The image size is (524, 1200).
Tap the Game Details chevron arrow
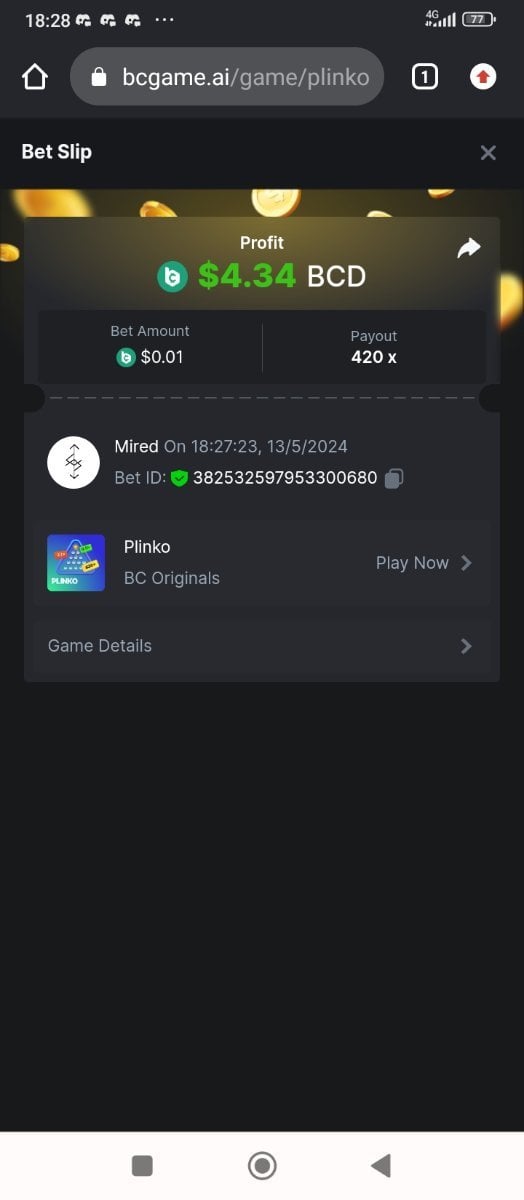pyautogui.click(x=466, y=646)
